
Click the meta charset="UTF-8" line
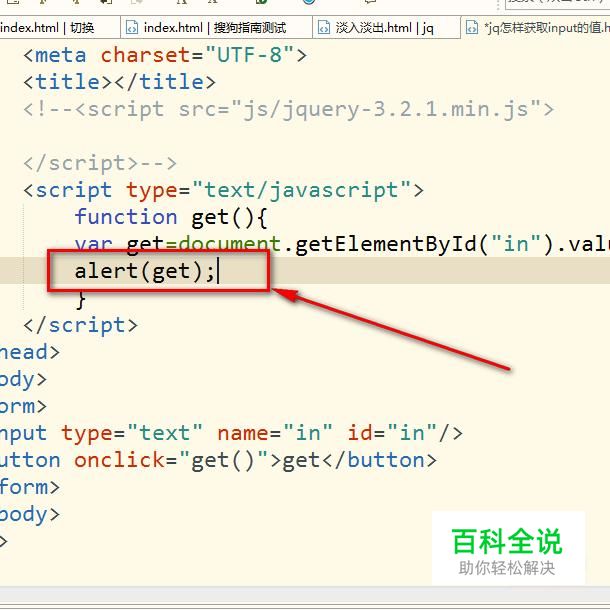click(x=165, y=55)
